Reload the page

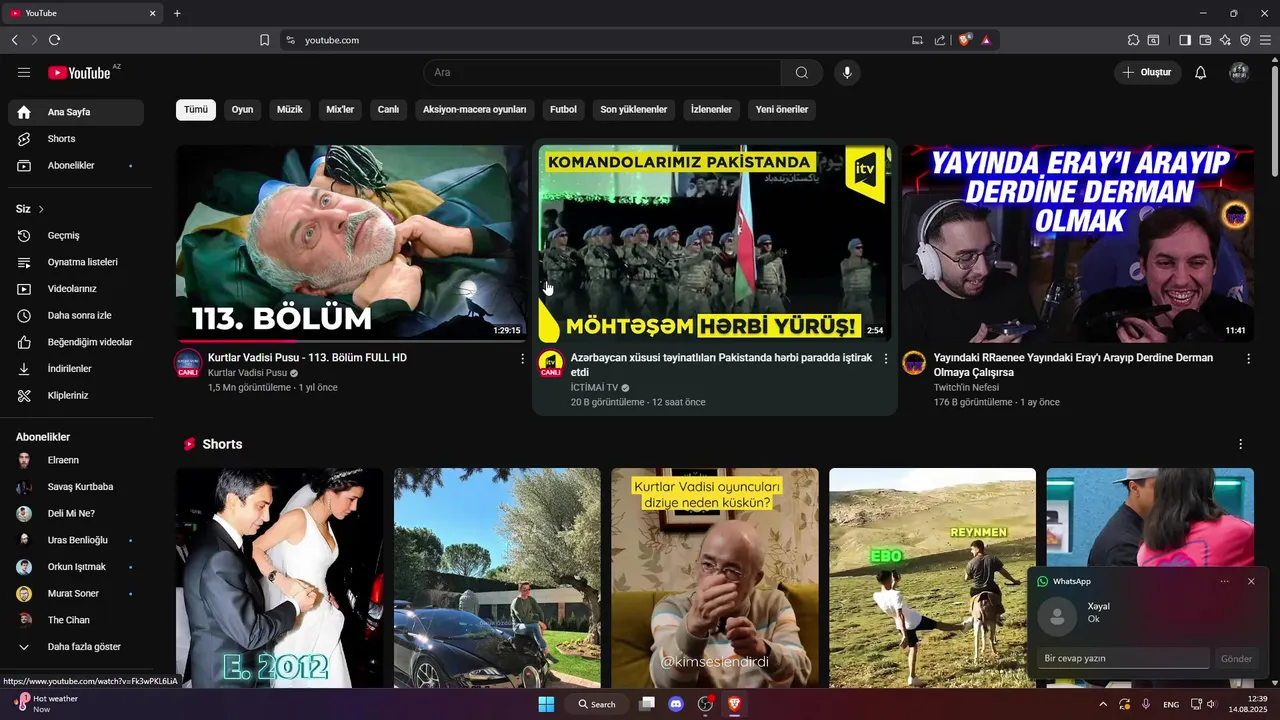(x=54, y=40)
